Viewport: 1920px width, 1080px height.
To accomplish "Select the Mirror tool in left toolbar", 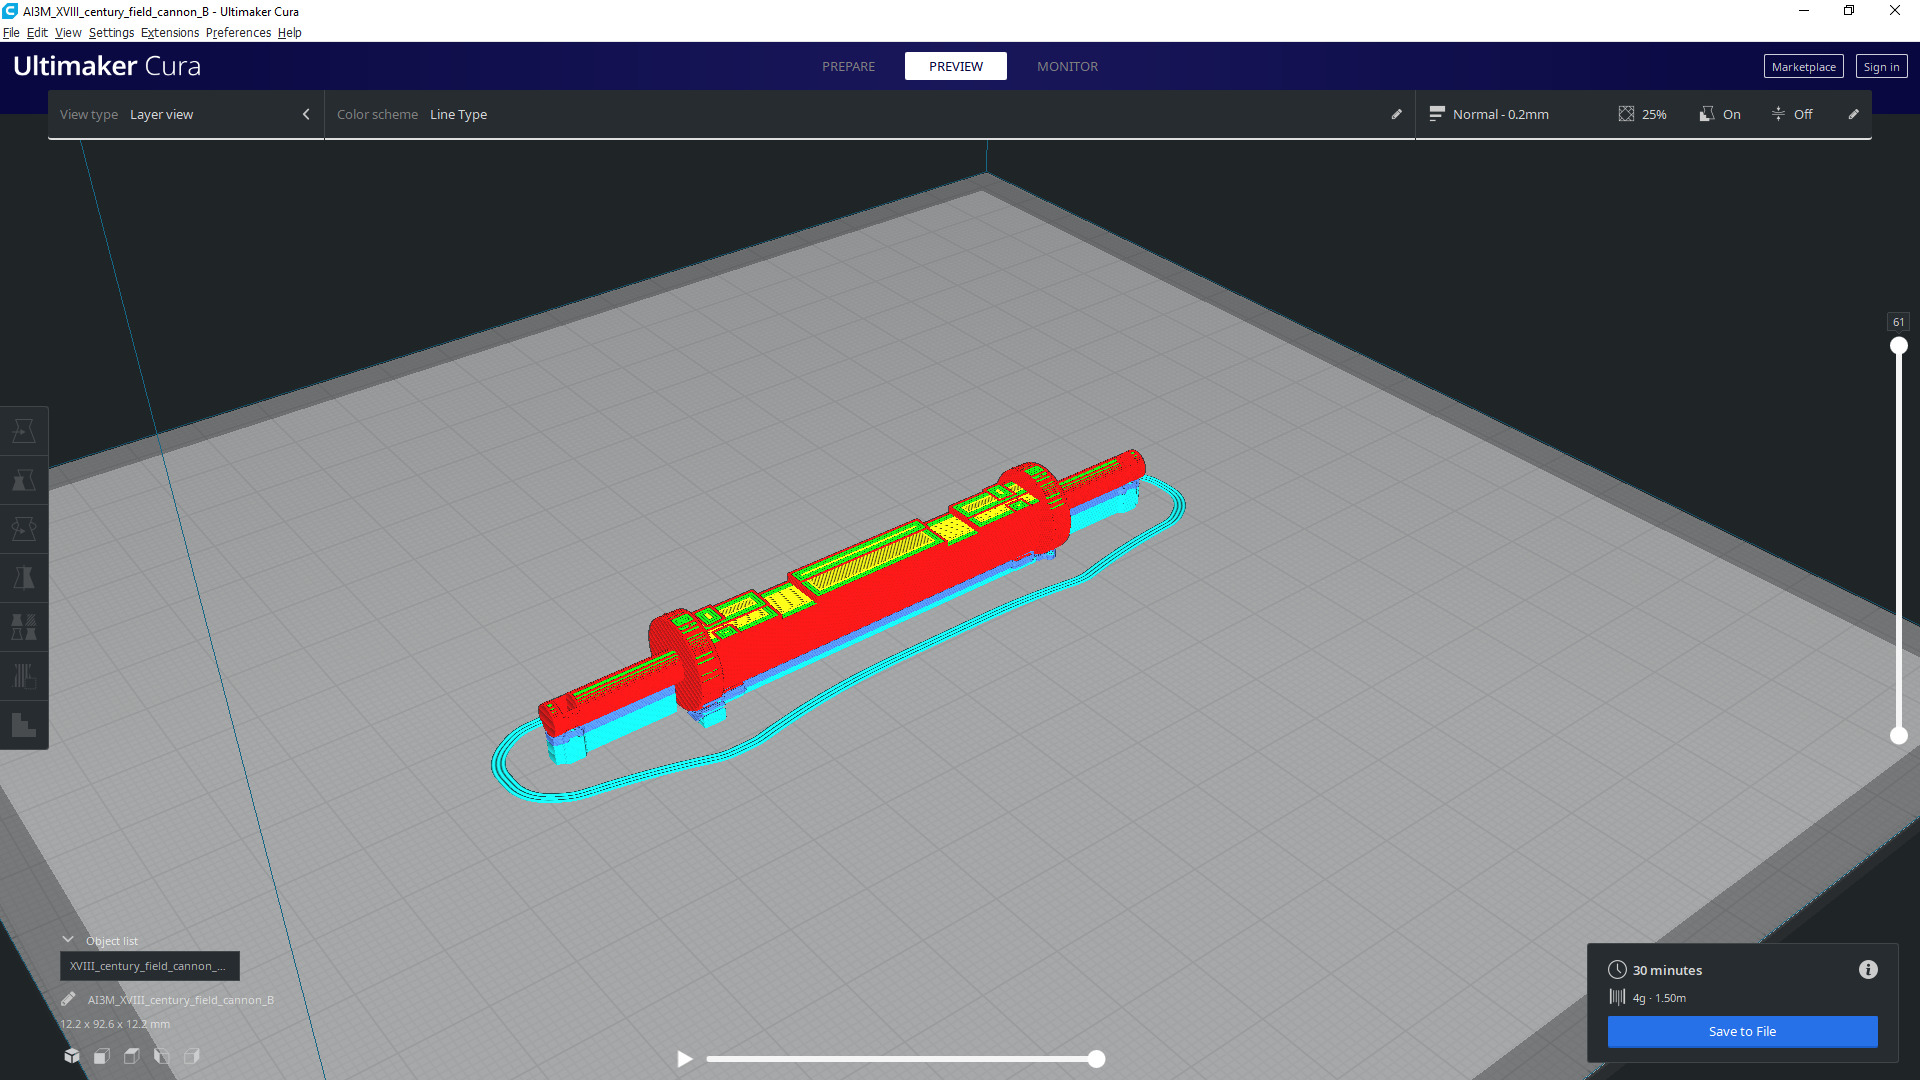I will [24, 578].
